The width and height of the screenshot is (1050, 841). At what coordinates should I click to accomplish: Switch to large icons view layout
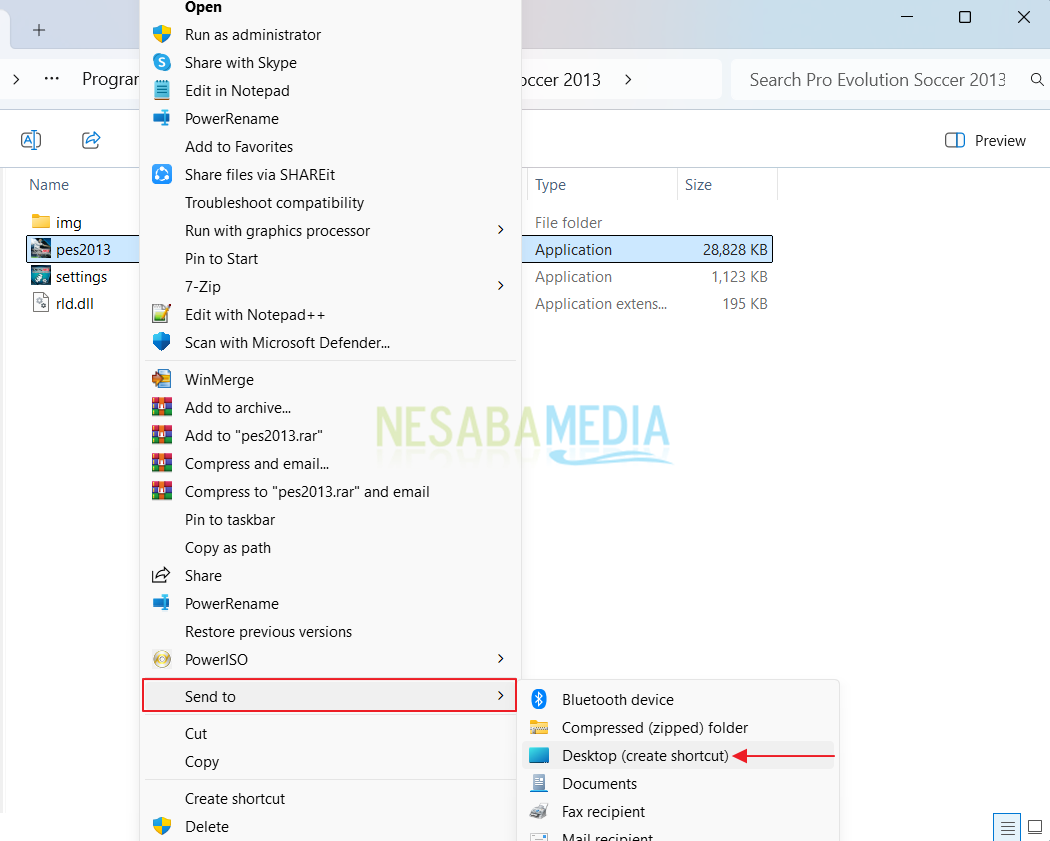pos(1035,828)
